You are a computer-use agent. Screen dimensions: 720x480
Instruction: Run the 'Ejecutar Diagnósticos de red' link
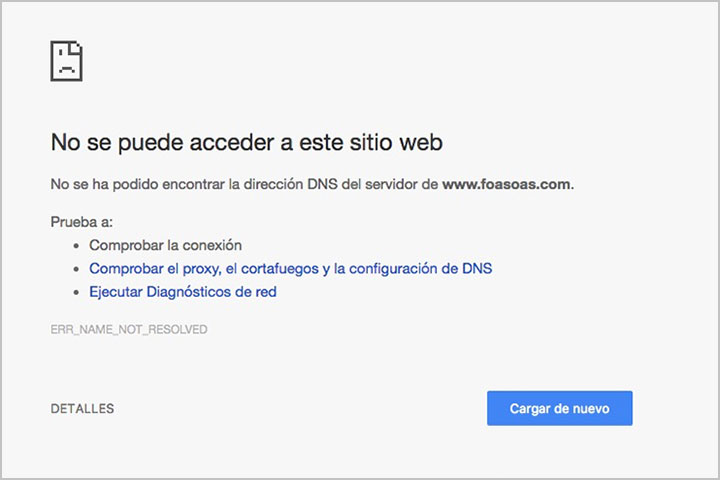tap(183, 292)
